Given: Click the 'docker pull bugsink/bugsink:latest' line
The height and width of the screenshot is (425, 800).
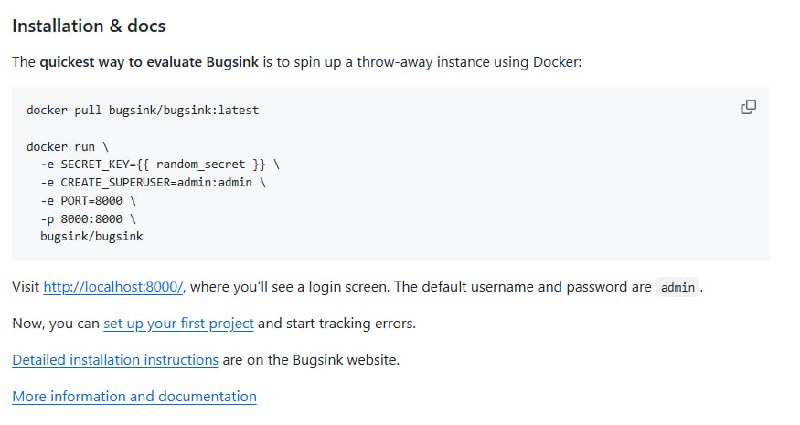Looking at the screenshot, I should point(142,109).
